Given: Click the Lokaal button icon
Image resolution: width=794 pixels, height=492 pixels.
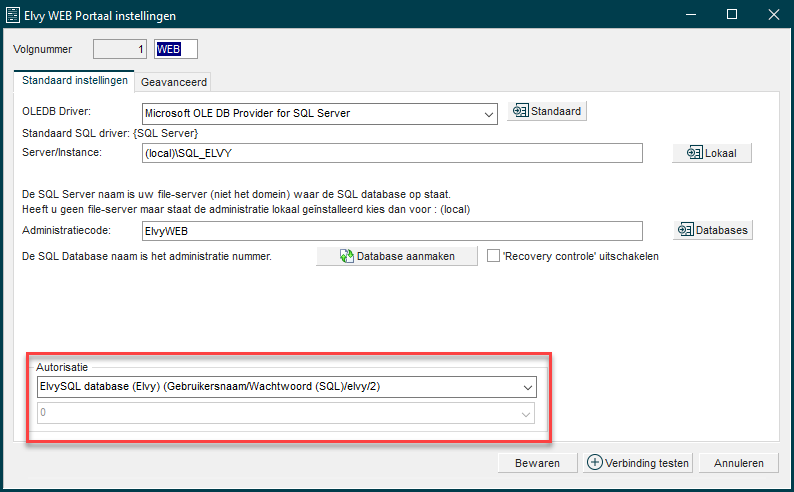Looking at the screenshot, I should (x=694, y=153).
